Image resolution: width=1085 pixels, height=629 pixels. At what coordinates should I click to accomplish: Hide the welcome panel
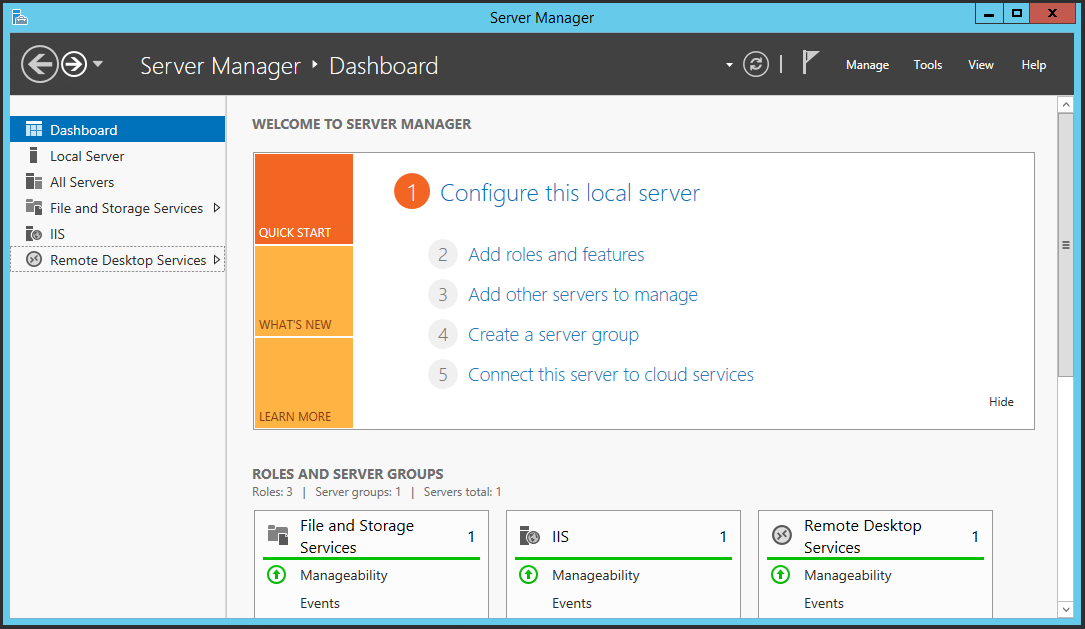(1001, 402)
